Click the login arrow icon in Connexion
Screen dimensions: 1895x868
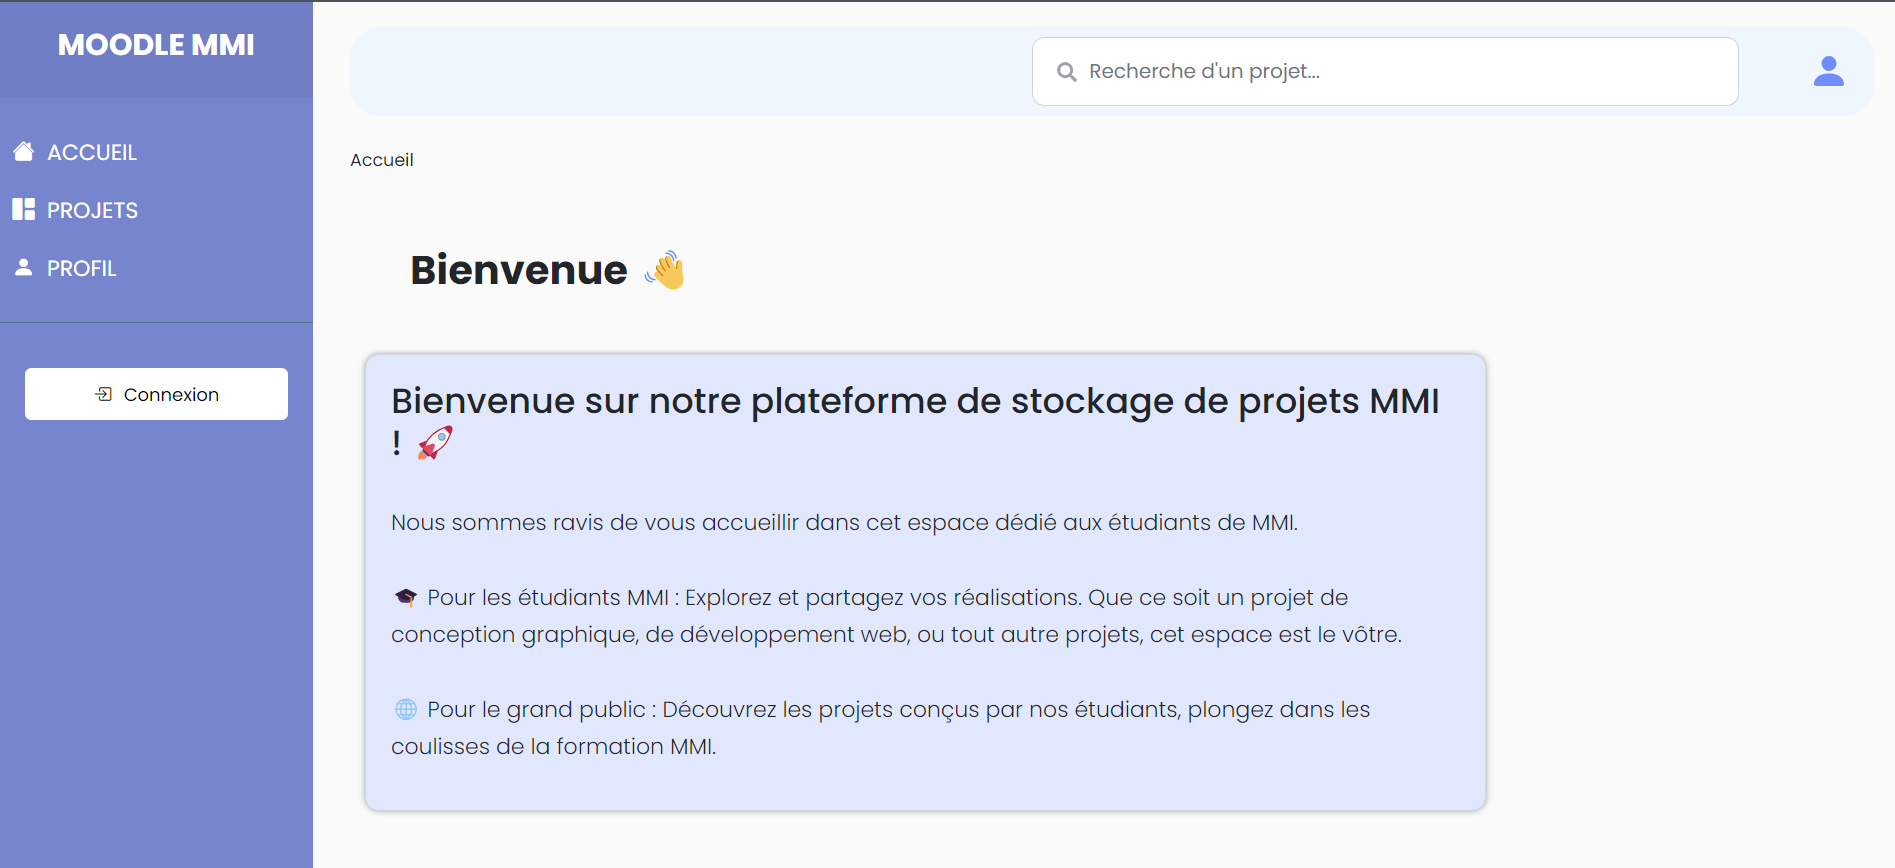[x=104, y=394]
